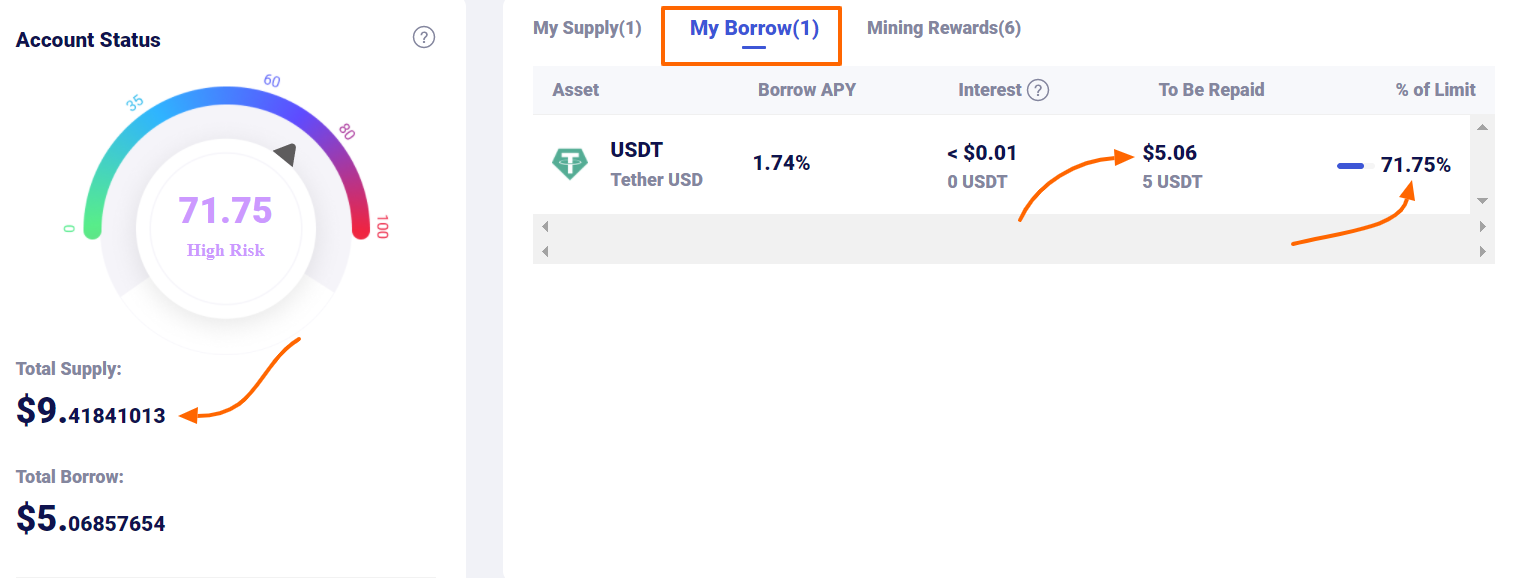Click the lower horizontal scrollbar right arrow
The height and width of the screenshot is (578, 1517).
tap(1483, 251)
